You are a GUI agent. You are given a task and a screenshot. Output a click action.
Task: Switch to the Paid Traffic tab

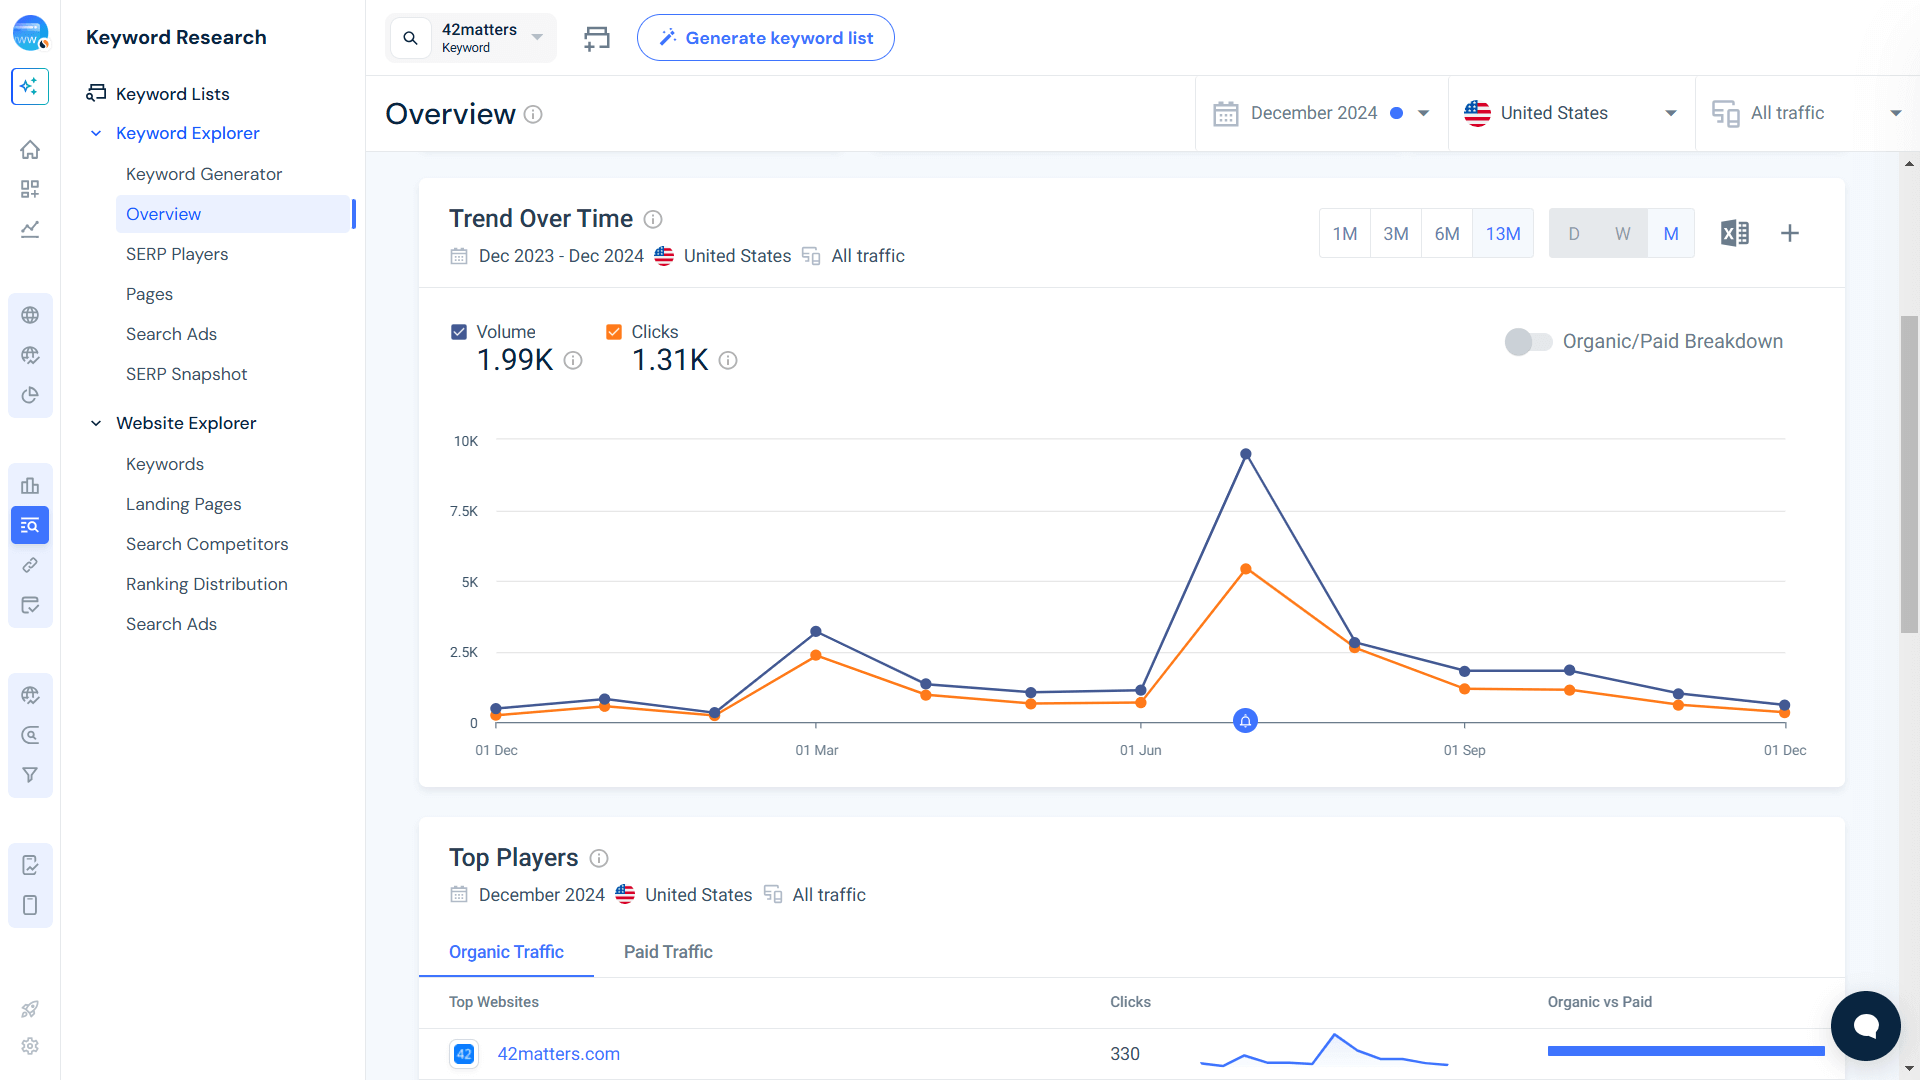[667, 952]
